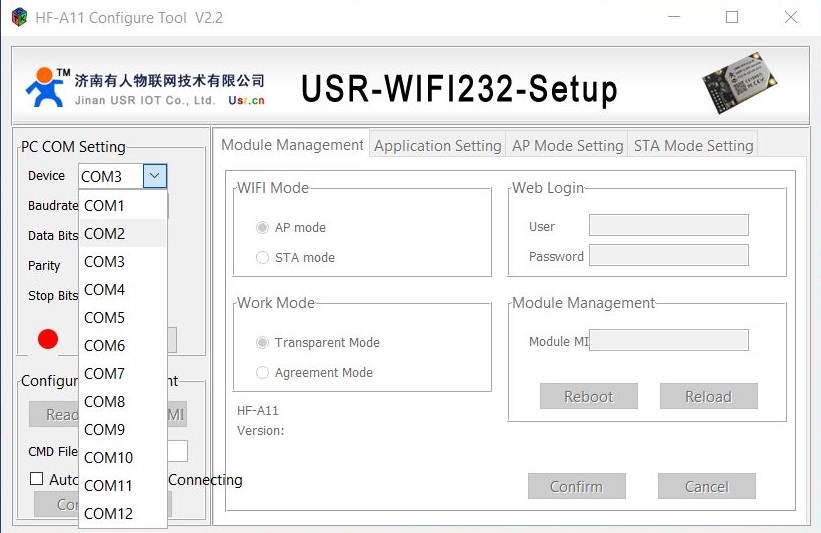This screenshot has height=533, width=821.
Task: Click the Cancel button
Action: (706, 486)
